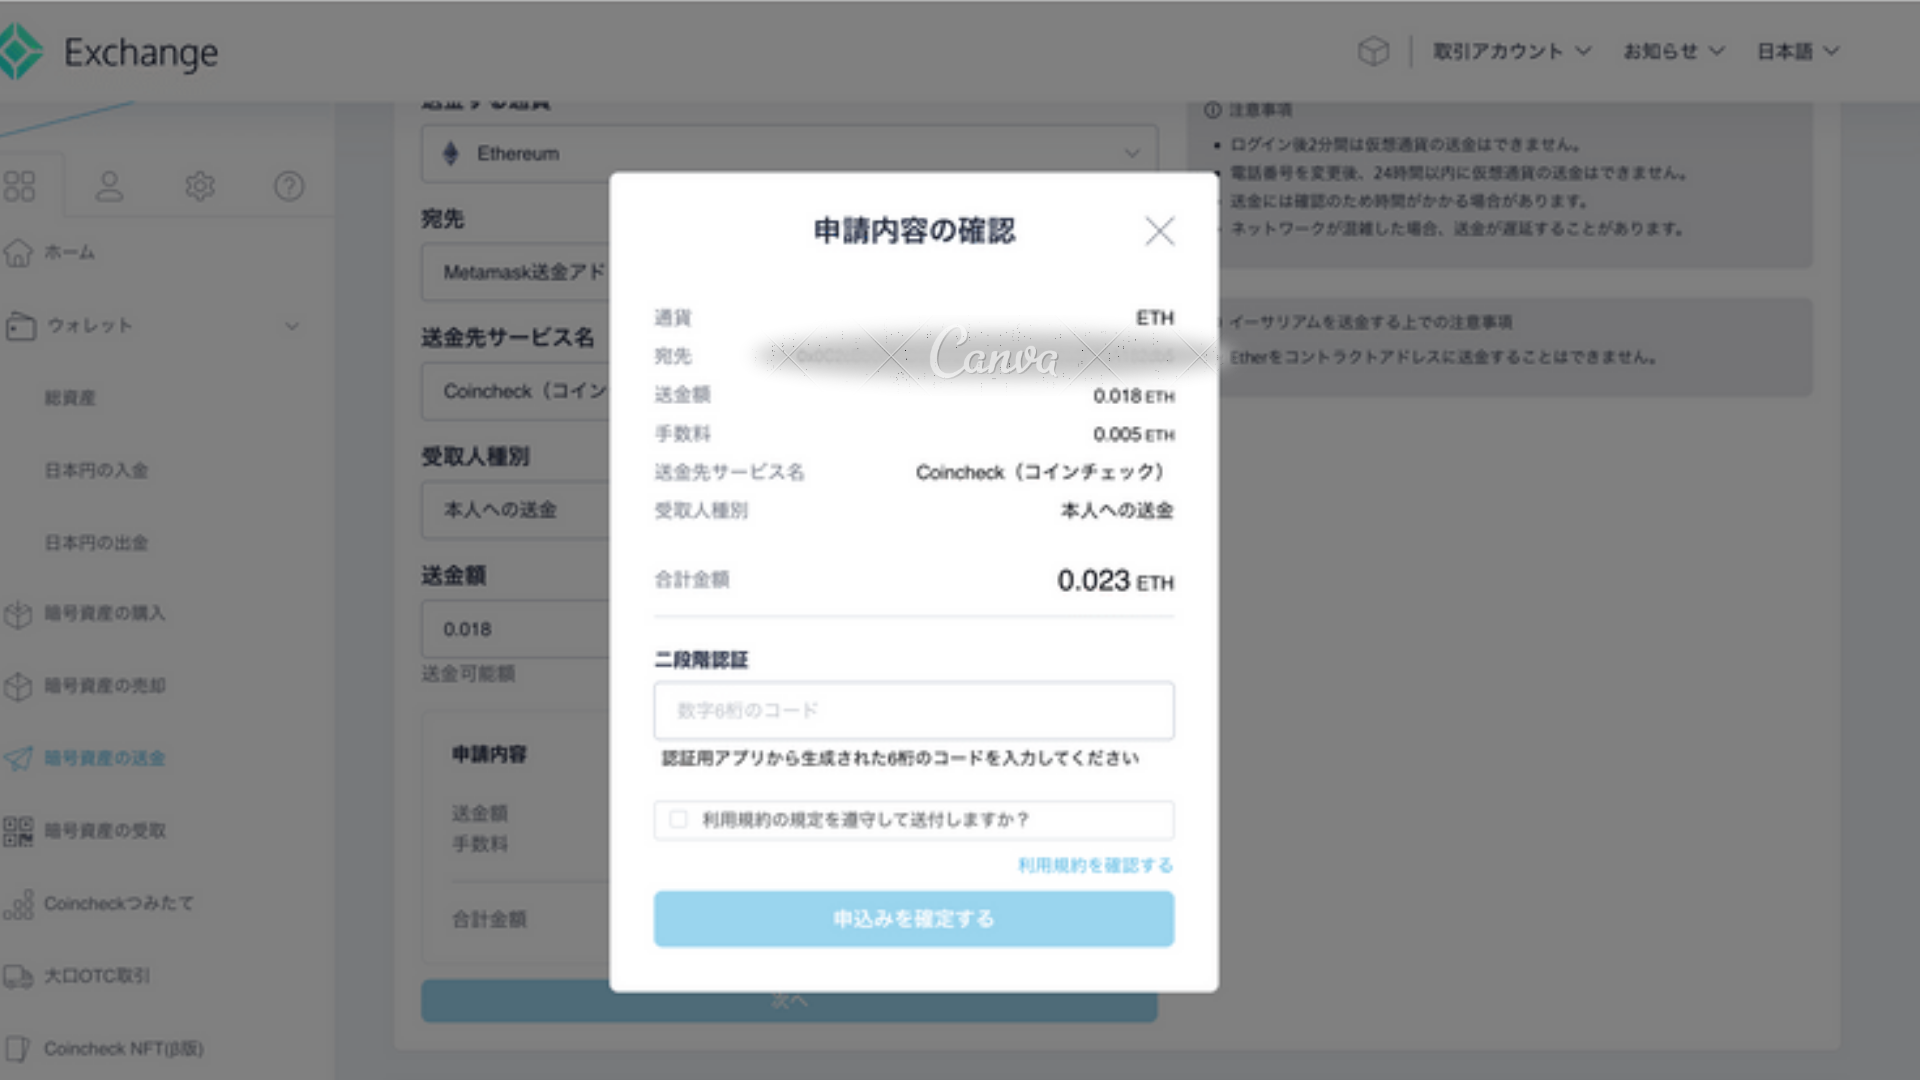
Task: Click the 次へ button behind the dialog
Action: tap(789, 1003)
